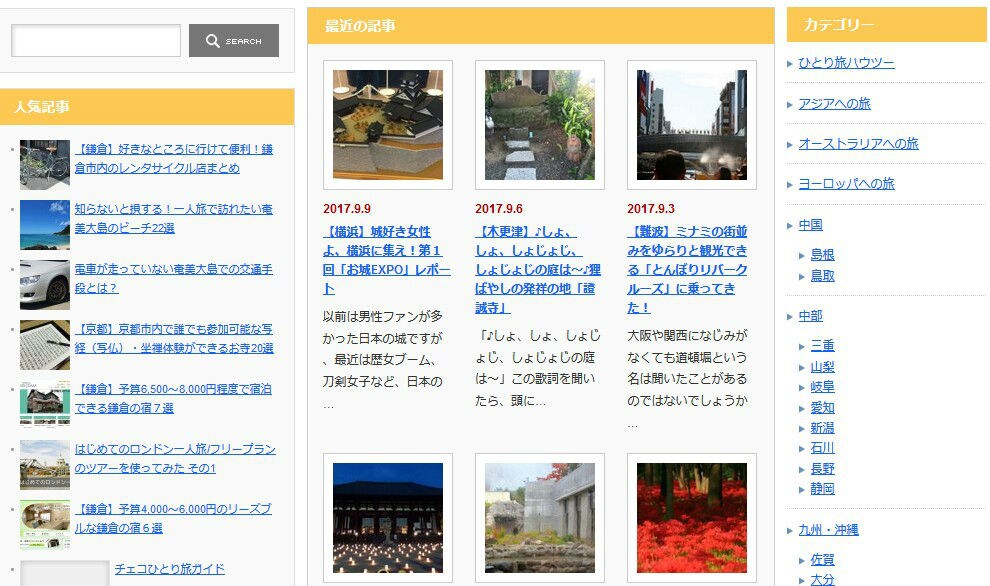Click the sutra writing paper thumbnail
Image resolution: width=990 pixels, height=586 pixels.
[x=45, y=345]
